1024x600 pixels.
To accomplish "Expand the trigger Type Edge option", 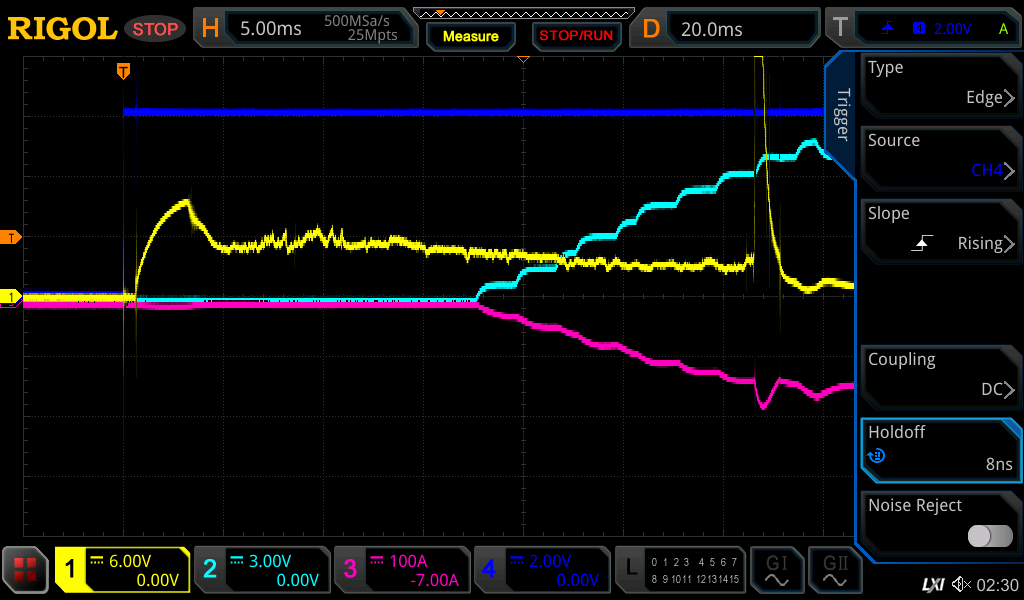I will pyautogui.click(x=940, y=84).
